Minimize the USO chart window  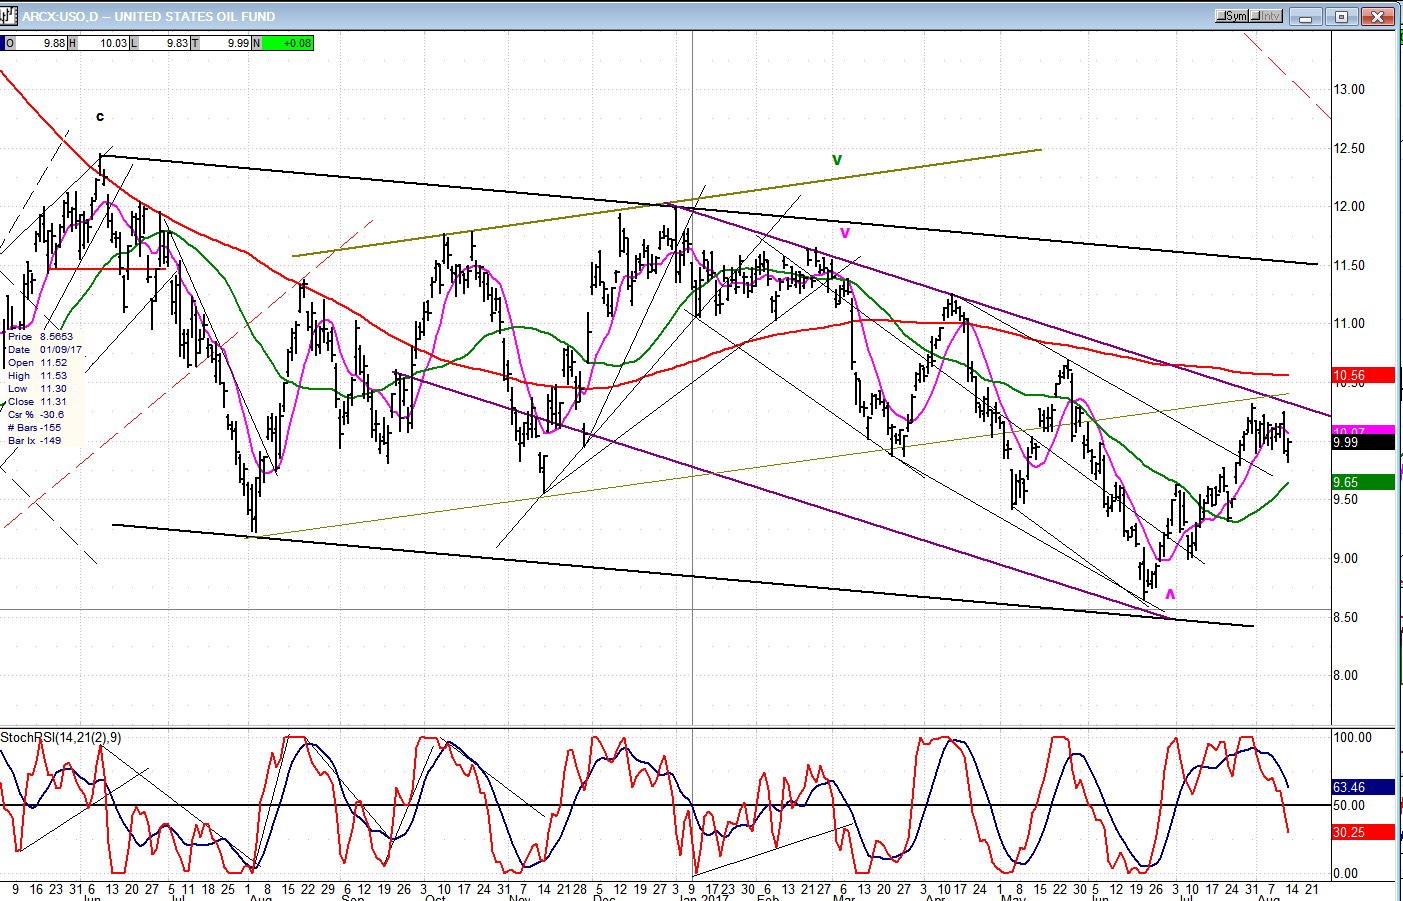1305,17
